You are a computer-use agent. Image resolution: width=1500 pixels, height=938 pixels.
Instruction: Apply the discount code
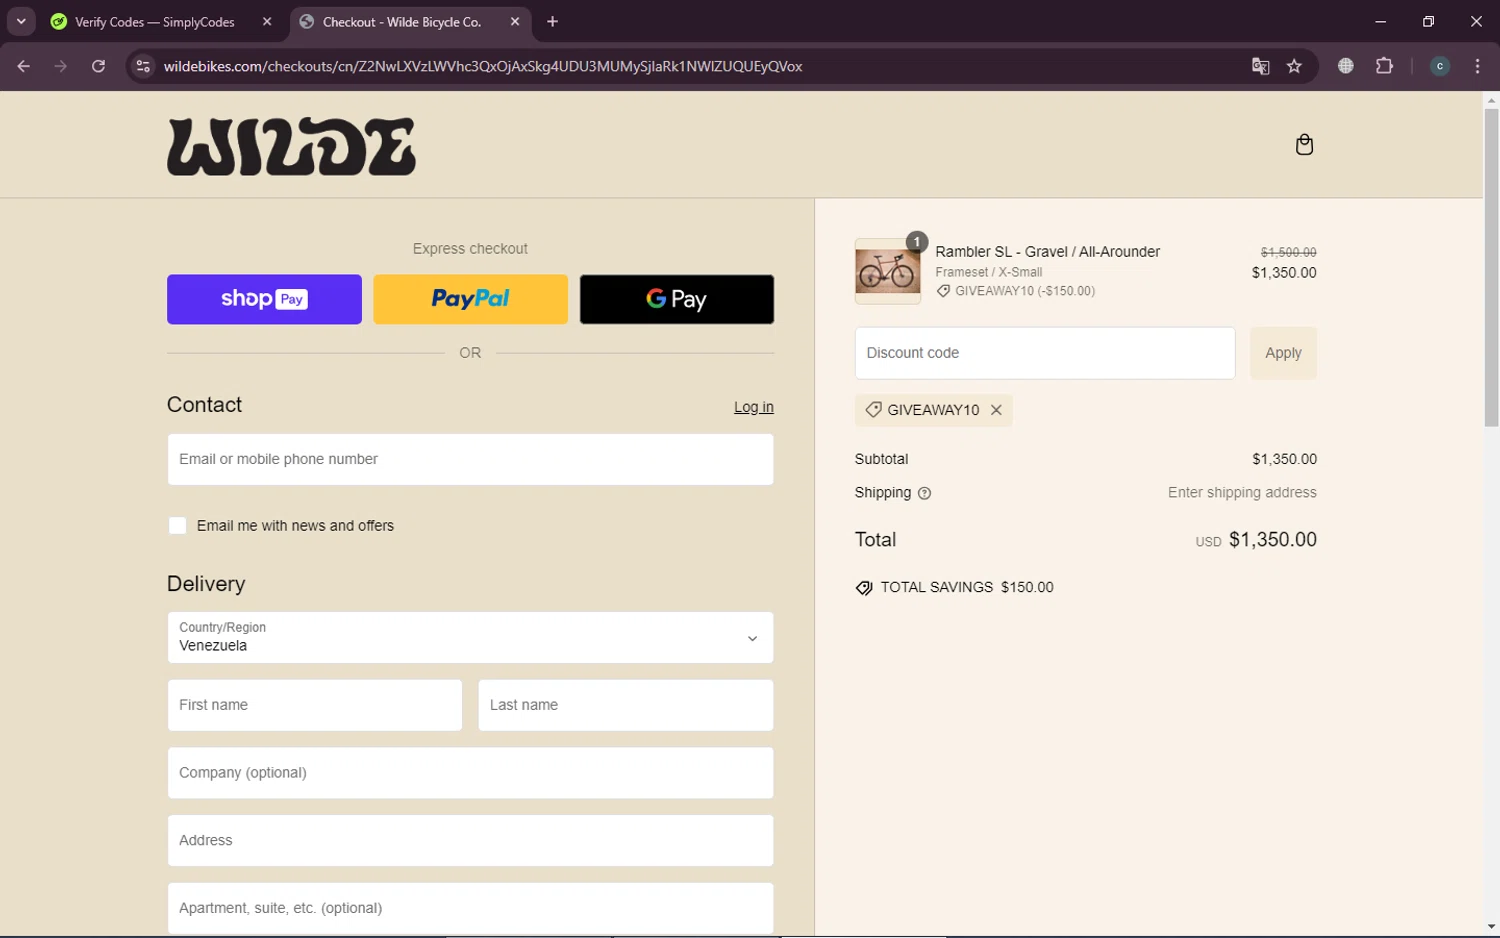(x=1283, y=353)
